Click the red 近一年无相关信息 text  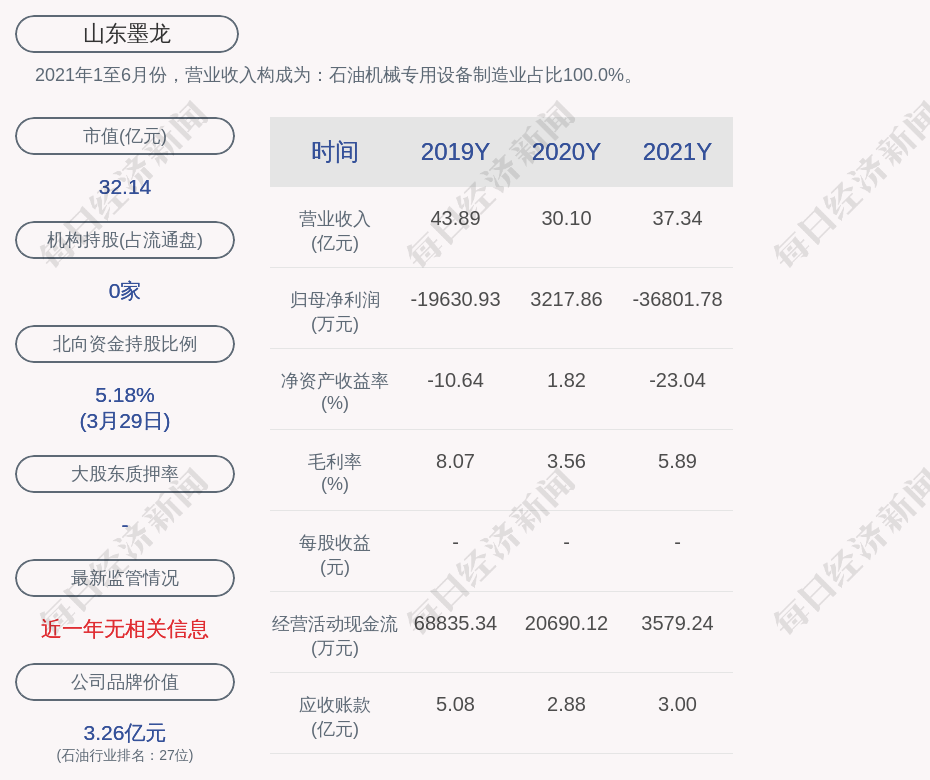(x=125, y=629)
